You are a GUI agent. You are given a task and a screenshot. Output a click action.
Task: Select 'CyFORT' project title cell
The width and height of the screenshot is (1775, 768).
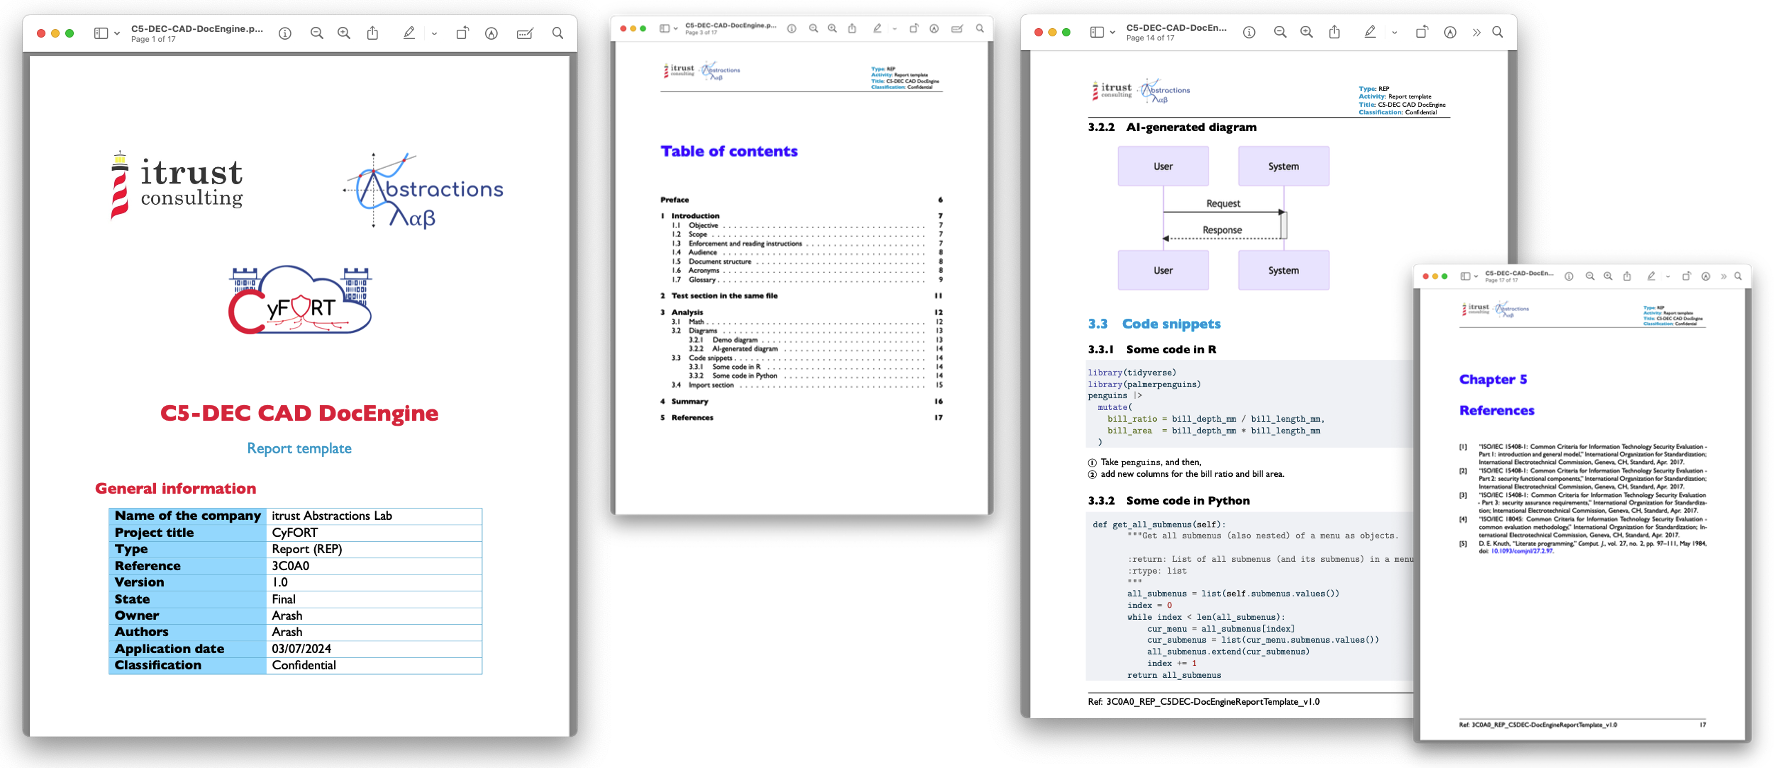pos(374,533)
